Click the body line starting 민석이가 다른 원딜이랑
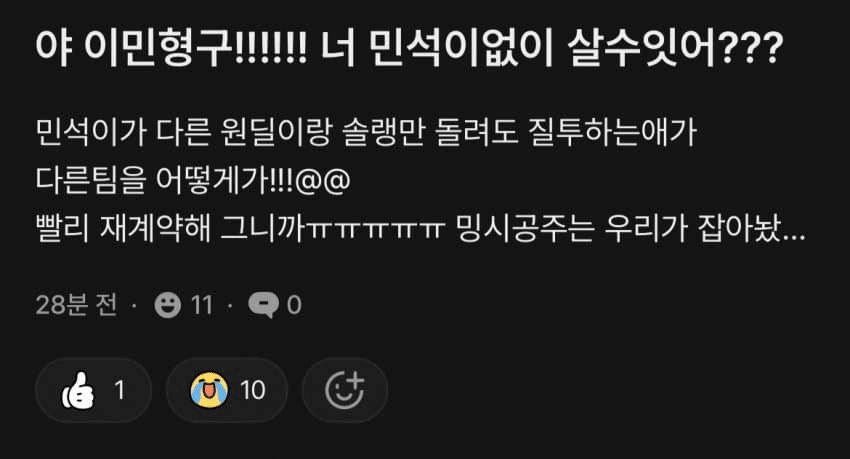 [366, 132]
